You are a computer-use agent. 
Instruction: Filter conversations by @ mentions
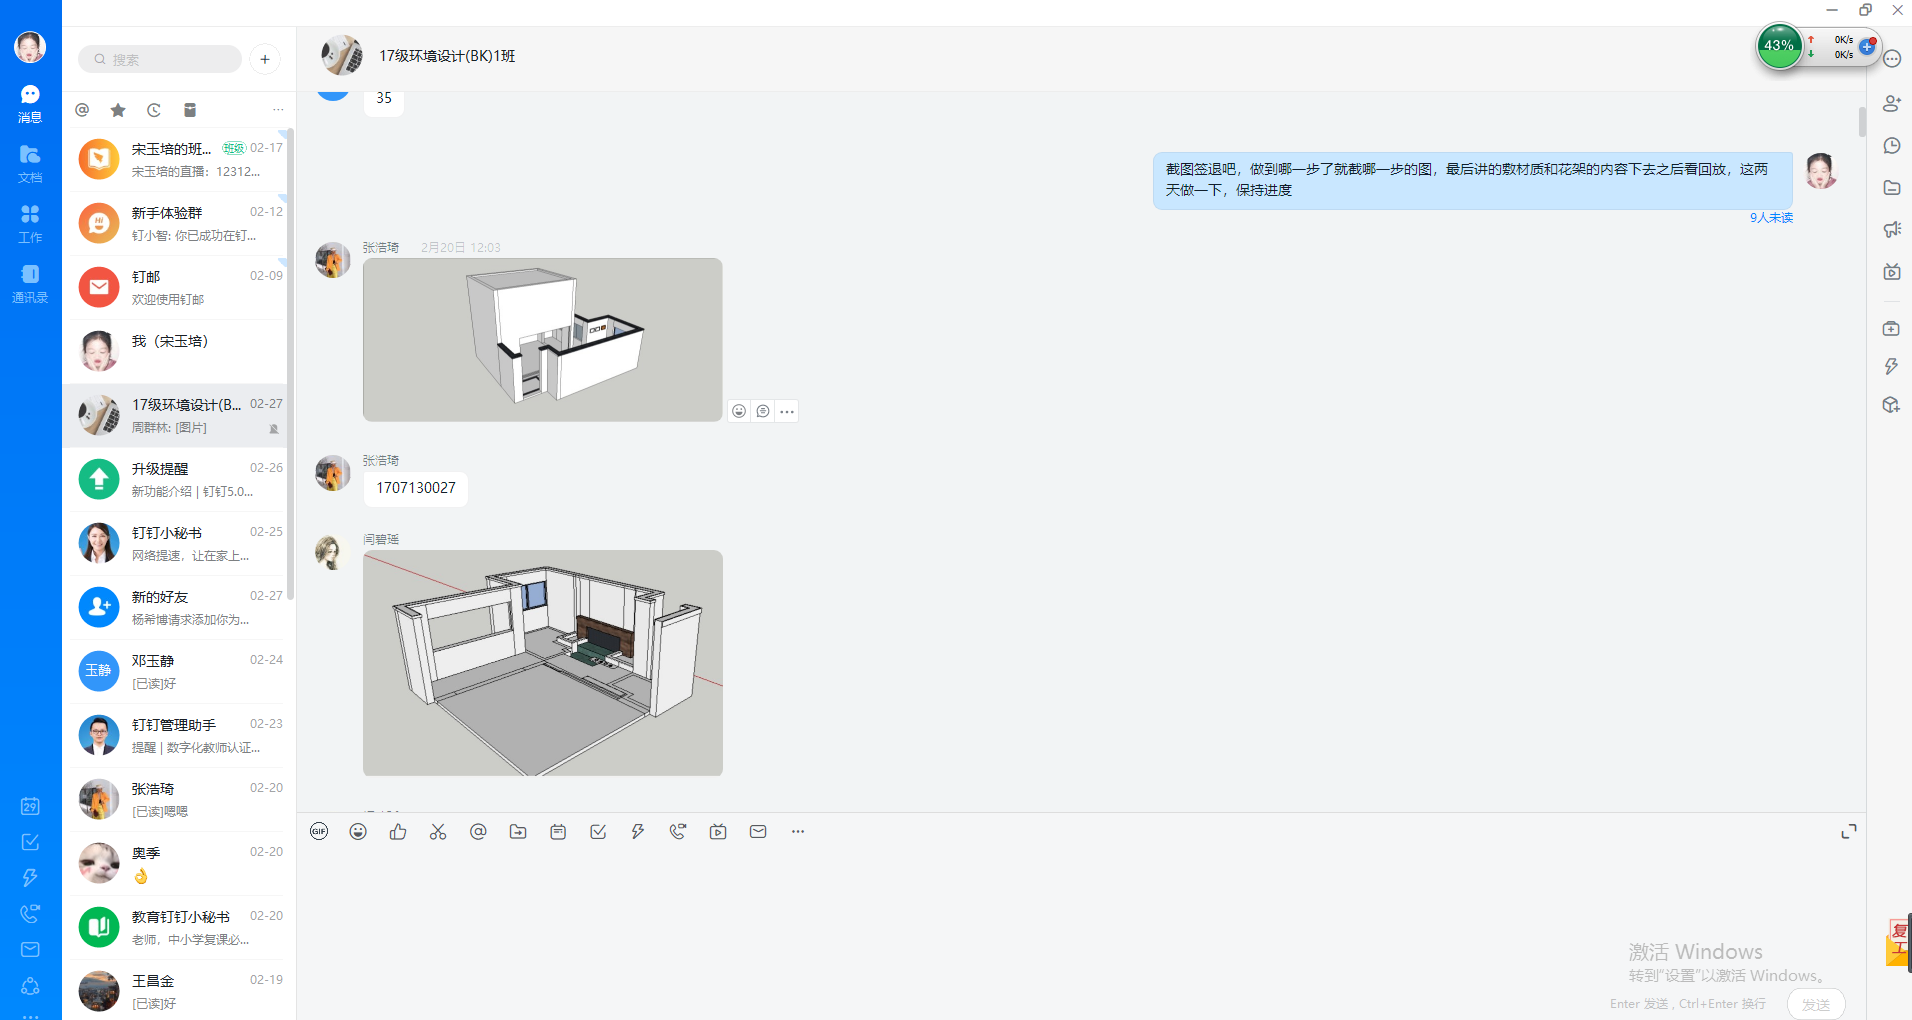(83, 110)
